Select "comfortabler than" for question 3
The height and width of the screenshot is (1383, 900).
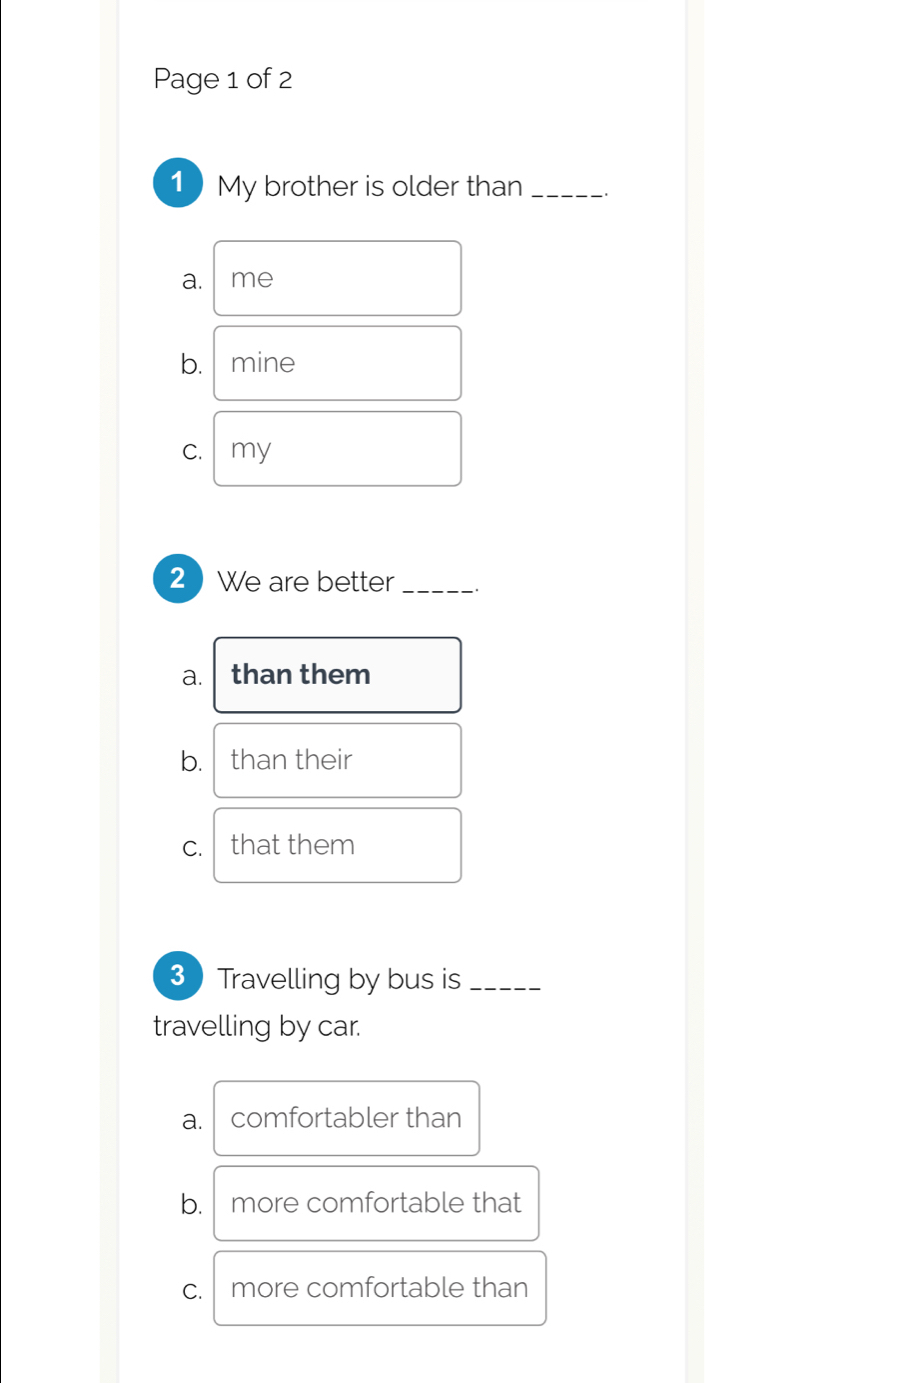click(346, 1118)
